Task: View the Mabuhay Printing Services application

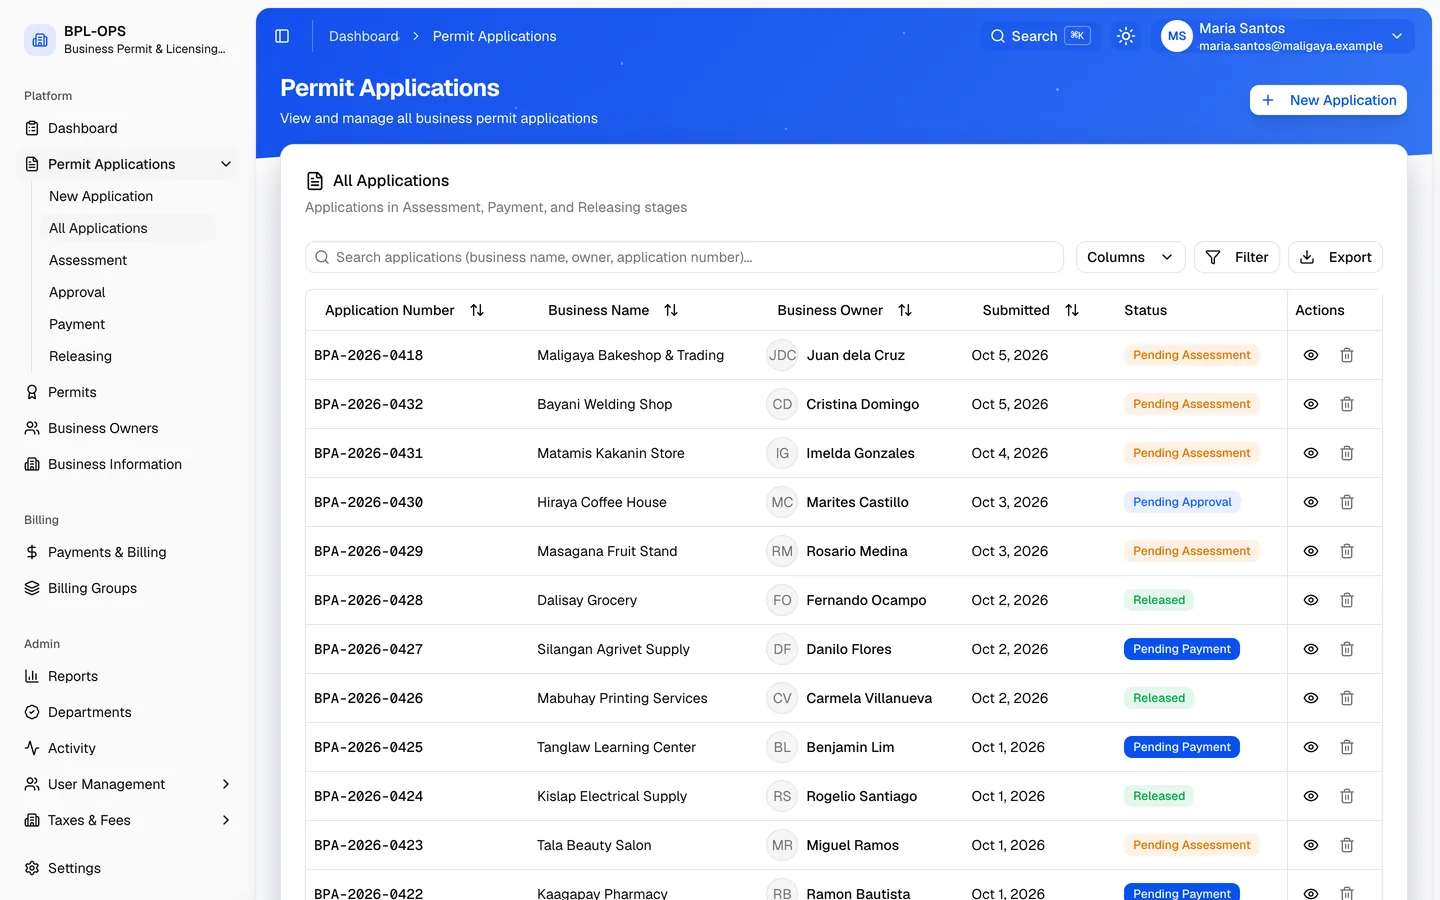Action: [1311, 698]
